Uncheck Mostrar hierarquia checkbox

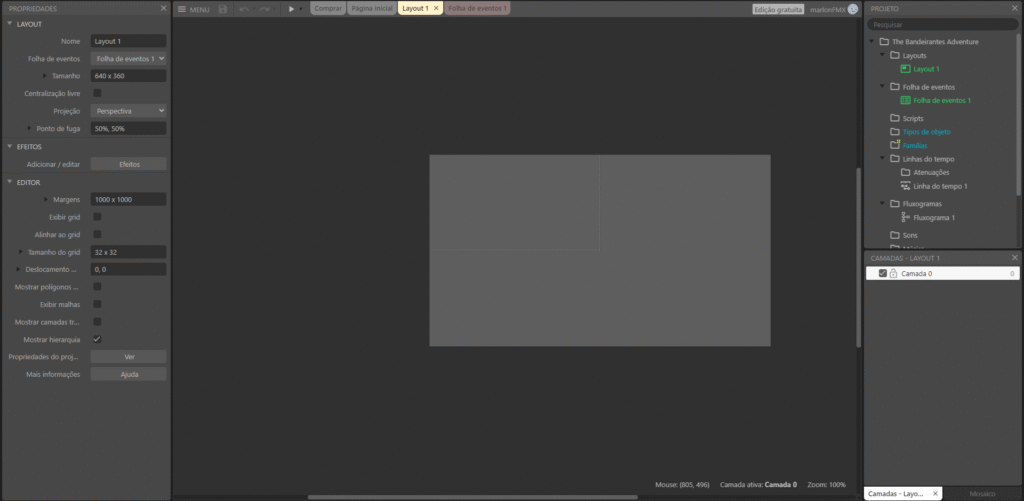pyautogui.click(x=97, y=340)
